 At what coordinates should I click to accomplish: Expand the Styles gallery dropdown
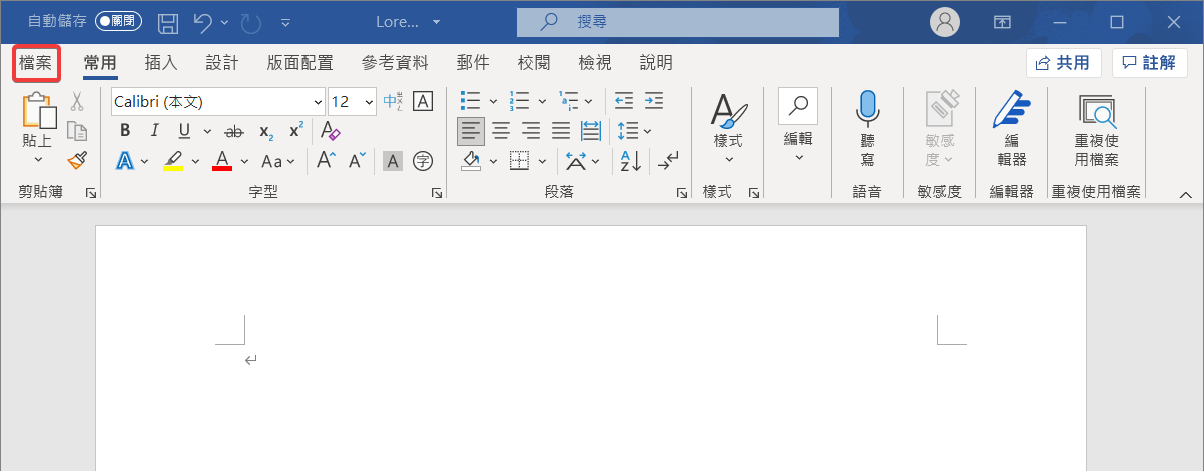click(x=728, y=158)
